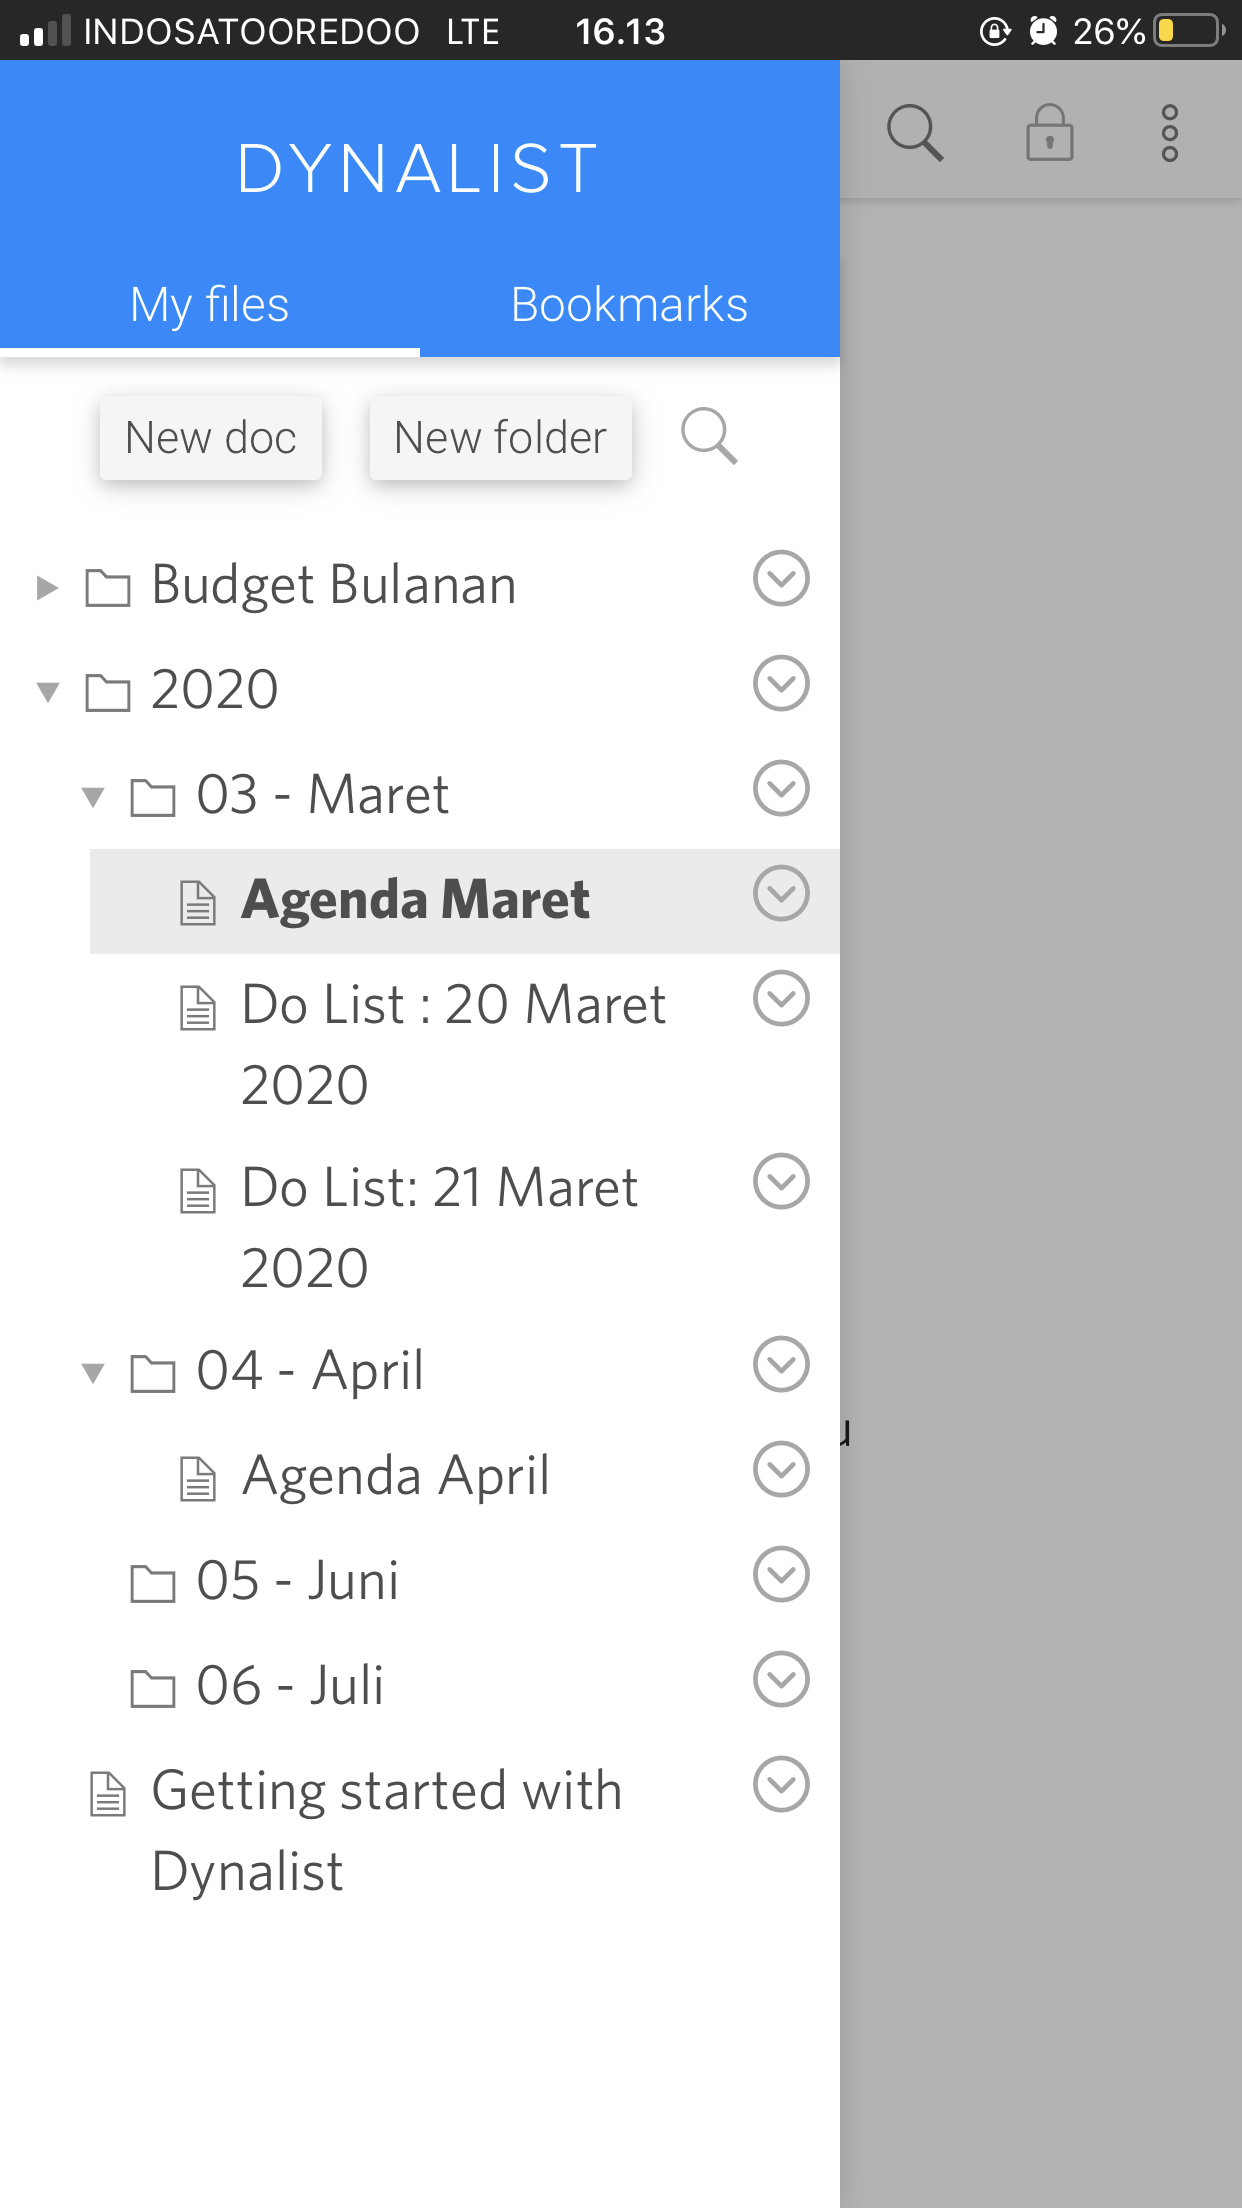
Task: Open options circle for Agenda April
Action: (780, 1469)
